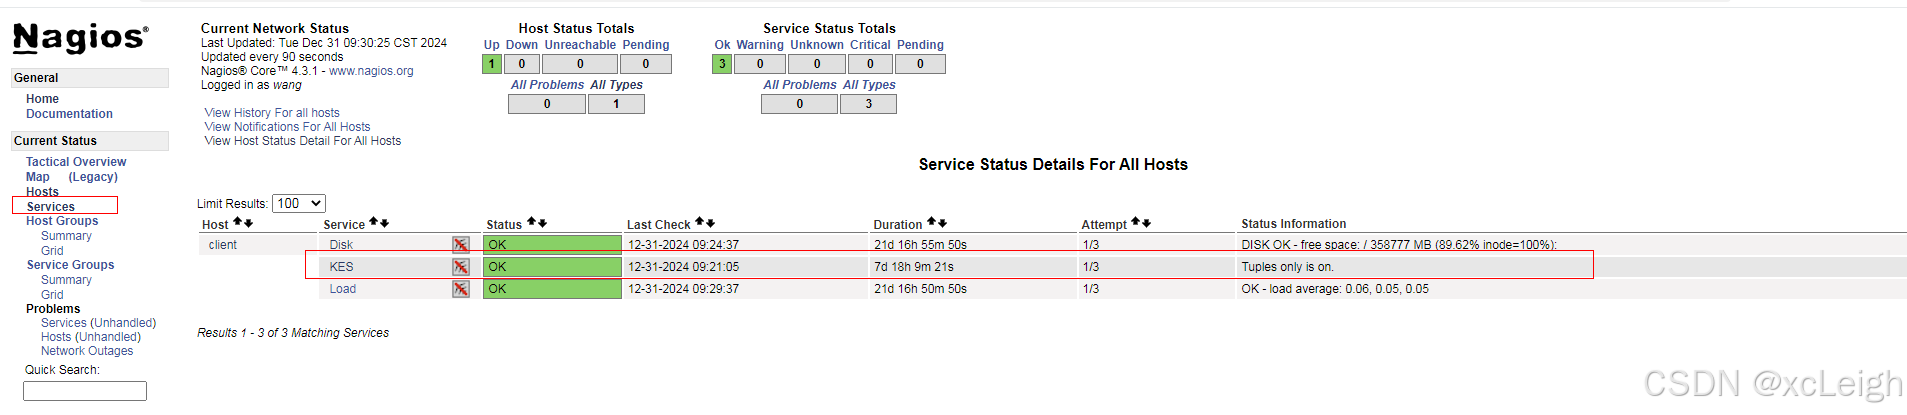1907x415 pixels.
Task: Click All Problems under Host Status Totals
Action: click(547, 85)
